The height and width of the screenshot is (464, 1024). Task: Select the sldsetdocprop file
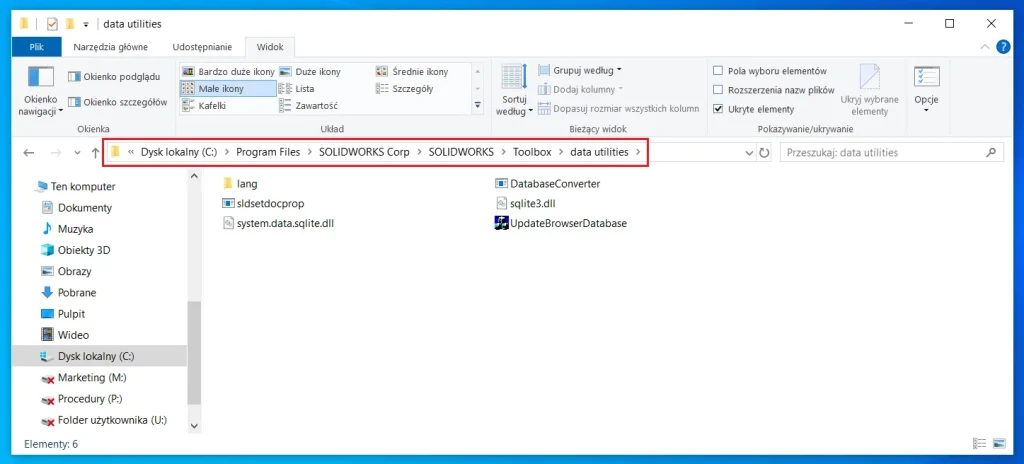[x=263, y=203]
